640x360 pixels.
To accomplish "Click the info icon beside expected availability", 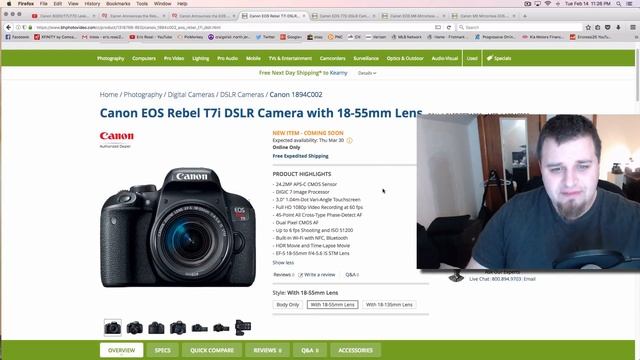I will pyautogui.click(x=349, y=140).
